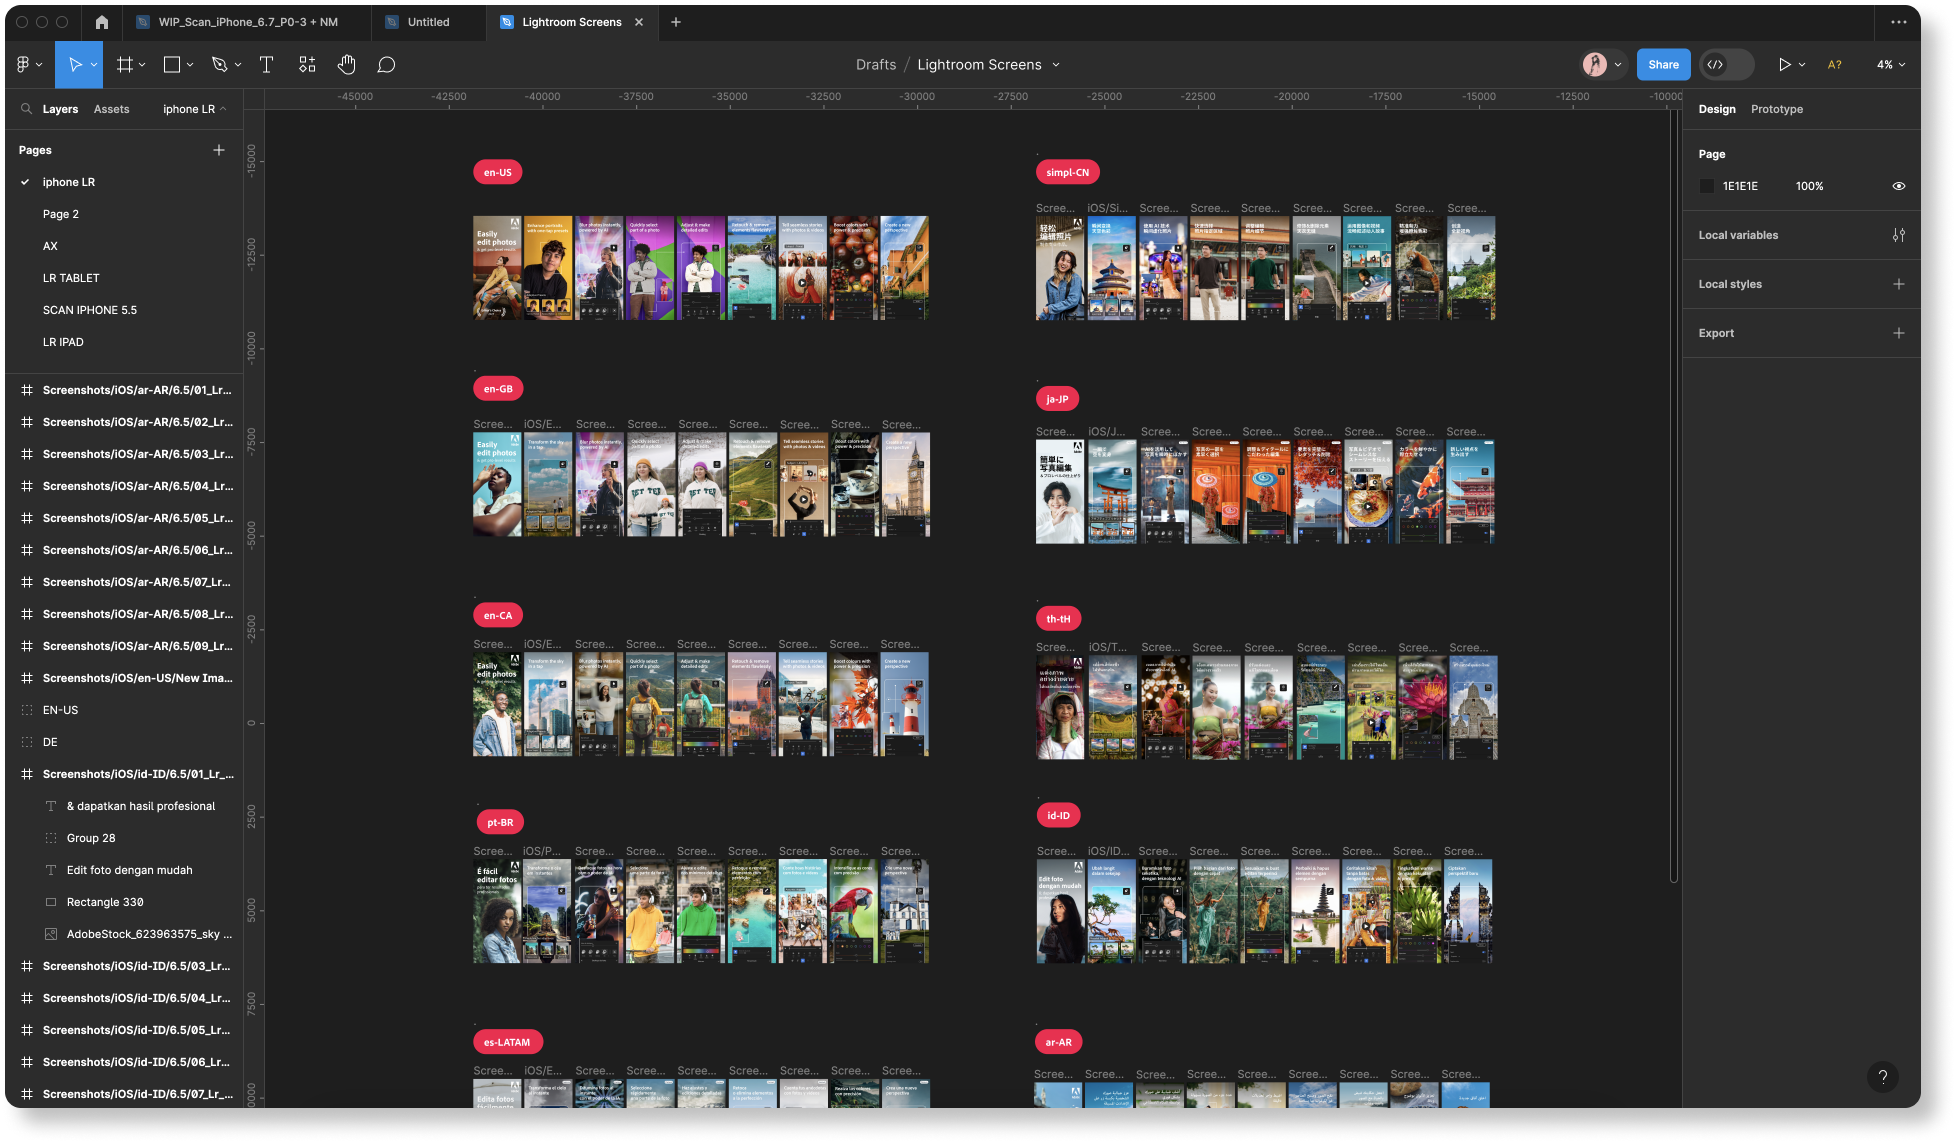Select the Comment tool
Screen dimensions: 1956x1143
(x=386, y=65)
